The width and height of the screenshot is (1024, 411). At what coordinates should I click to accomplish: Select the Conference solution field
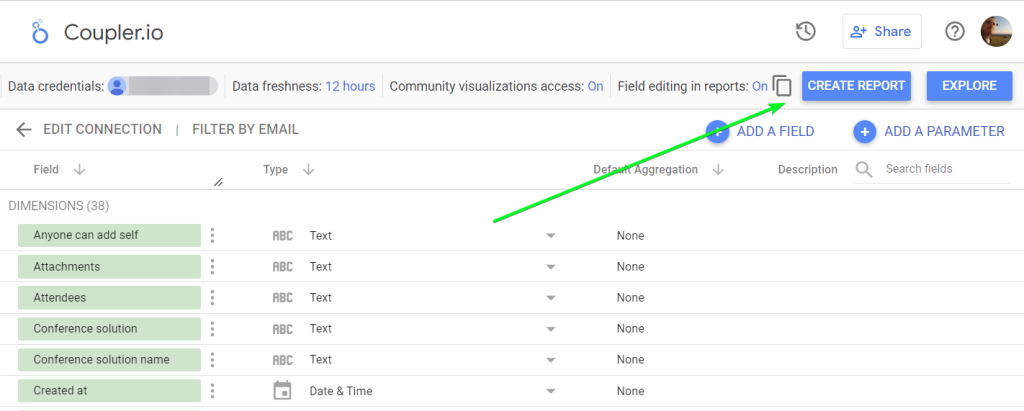coord(109,329)
